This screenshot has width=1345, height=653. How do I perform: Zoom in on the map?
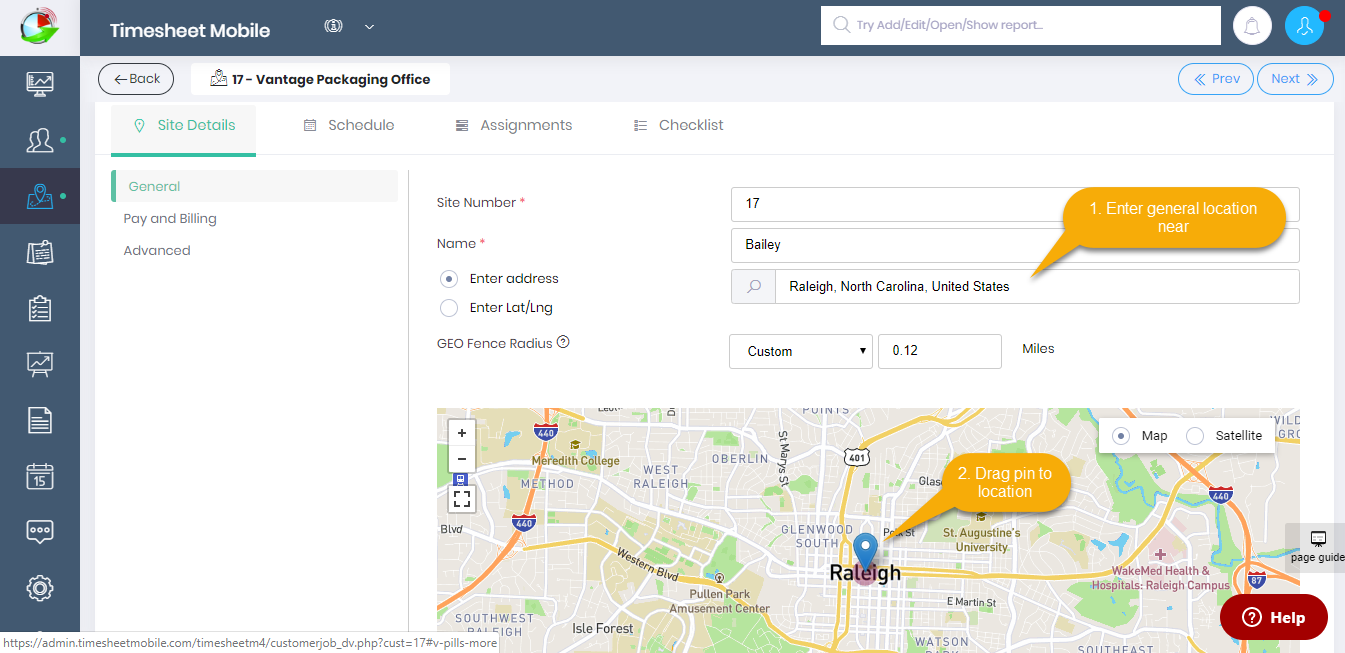461,434
